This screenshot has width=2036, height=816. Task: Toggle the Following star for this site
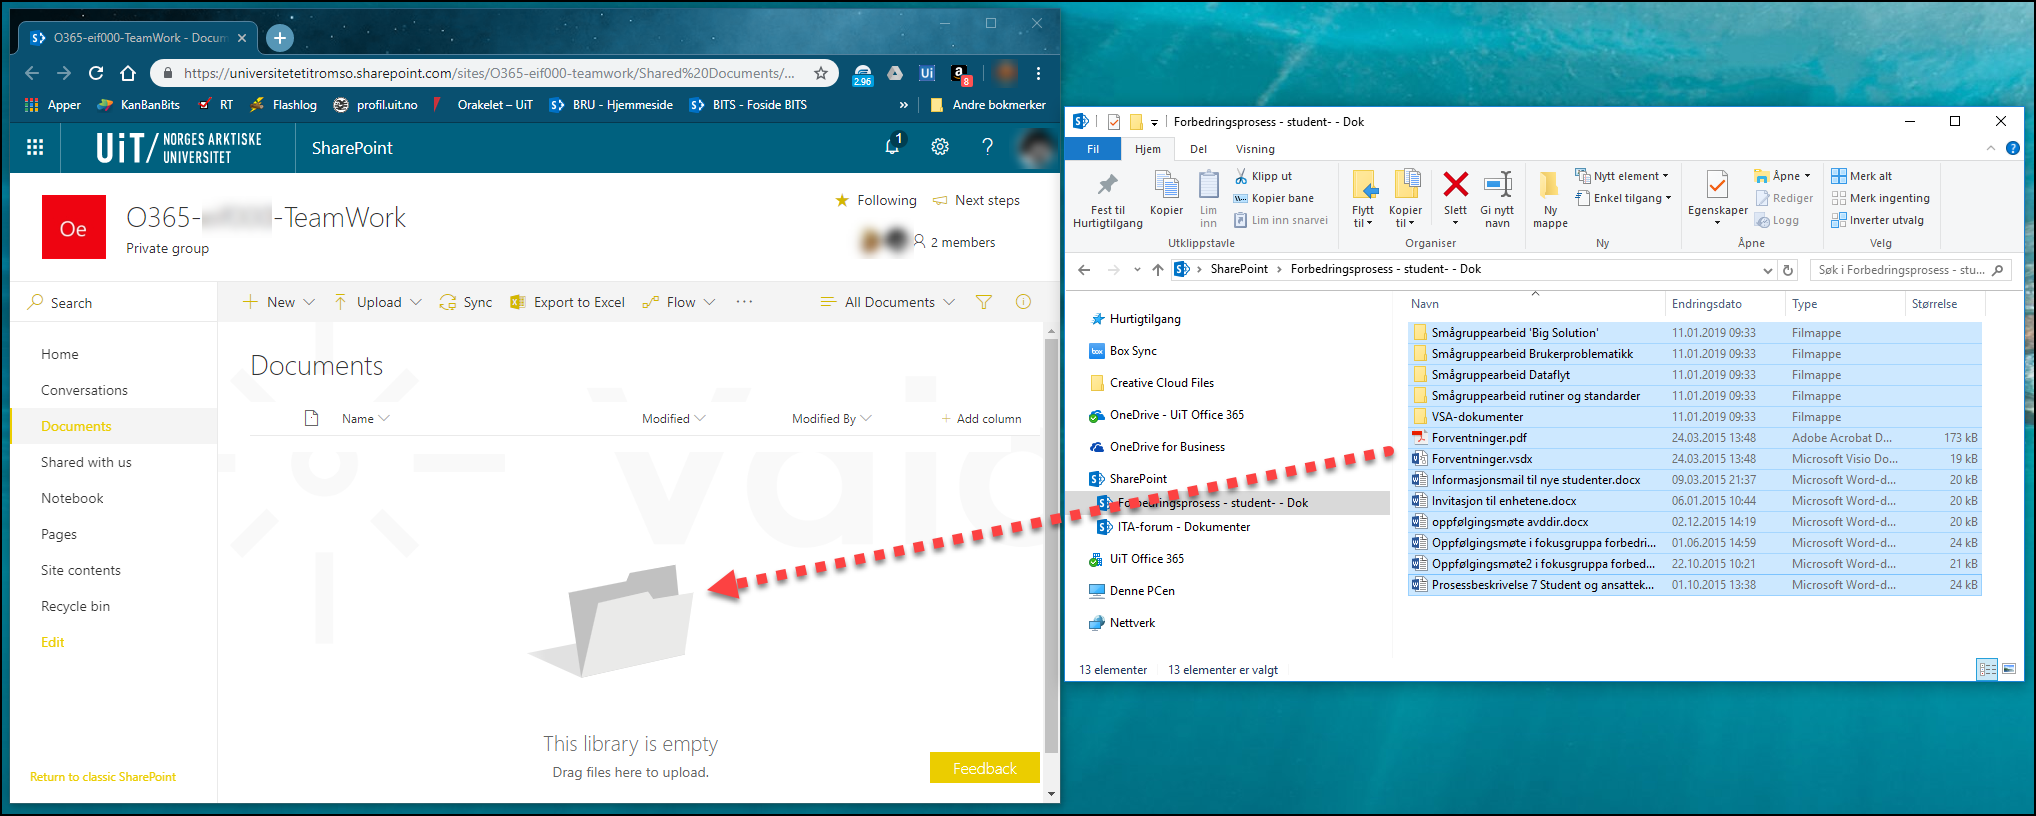pos(842,200)
